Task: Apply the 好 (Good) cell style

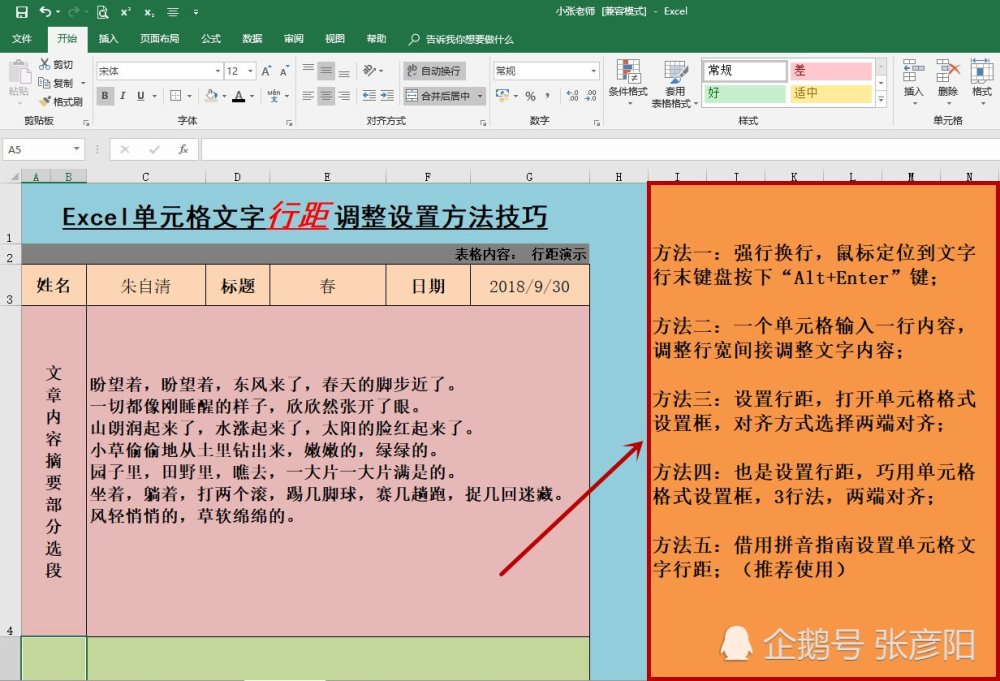Action: click(x=744, y=93)
